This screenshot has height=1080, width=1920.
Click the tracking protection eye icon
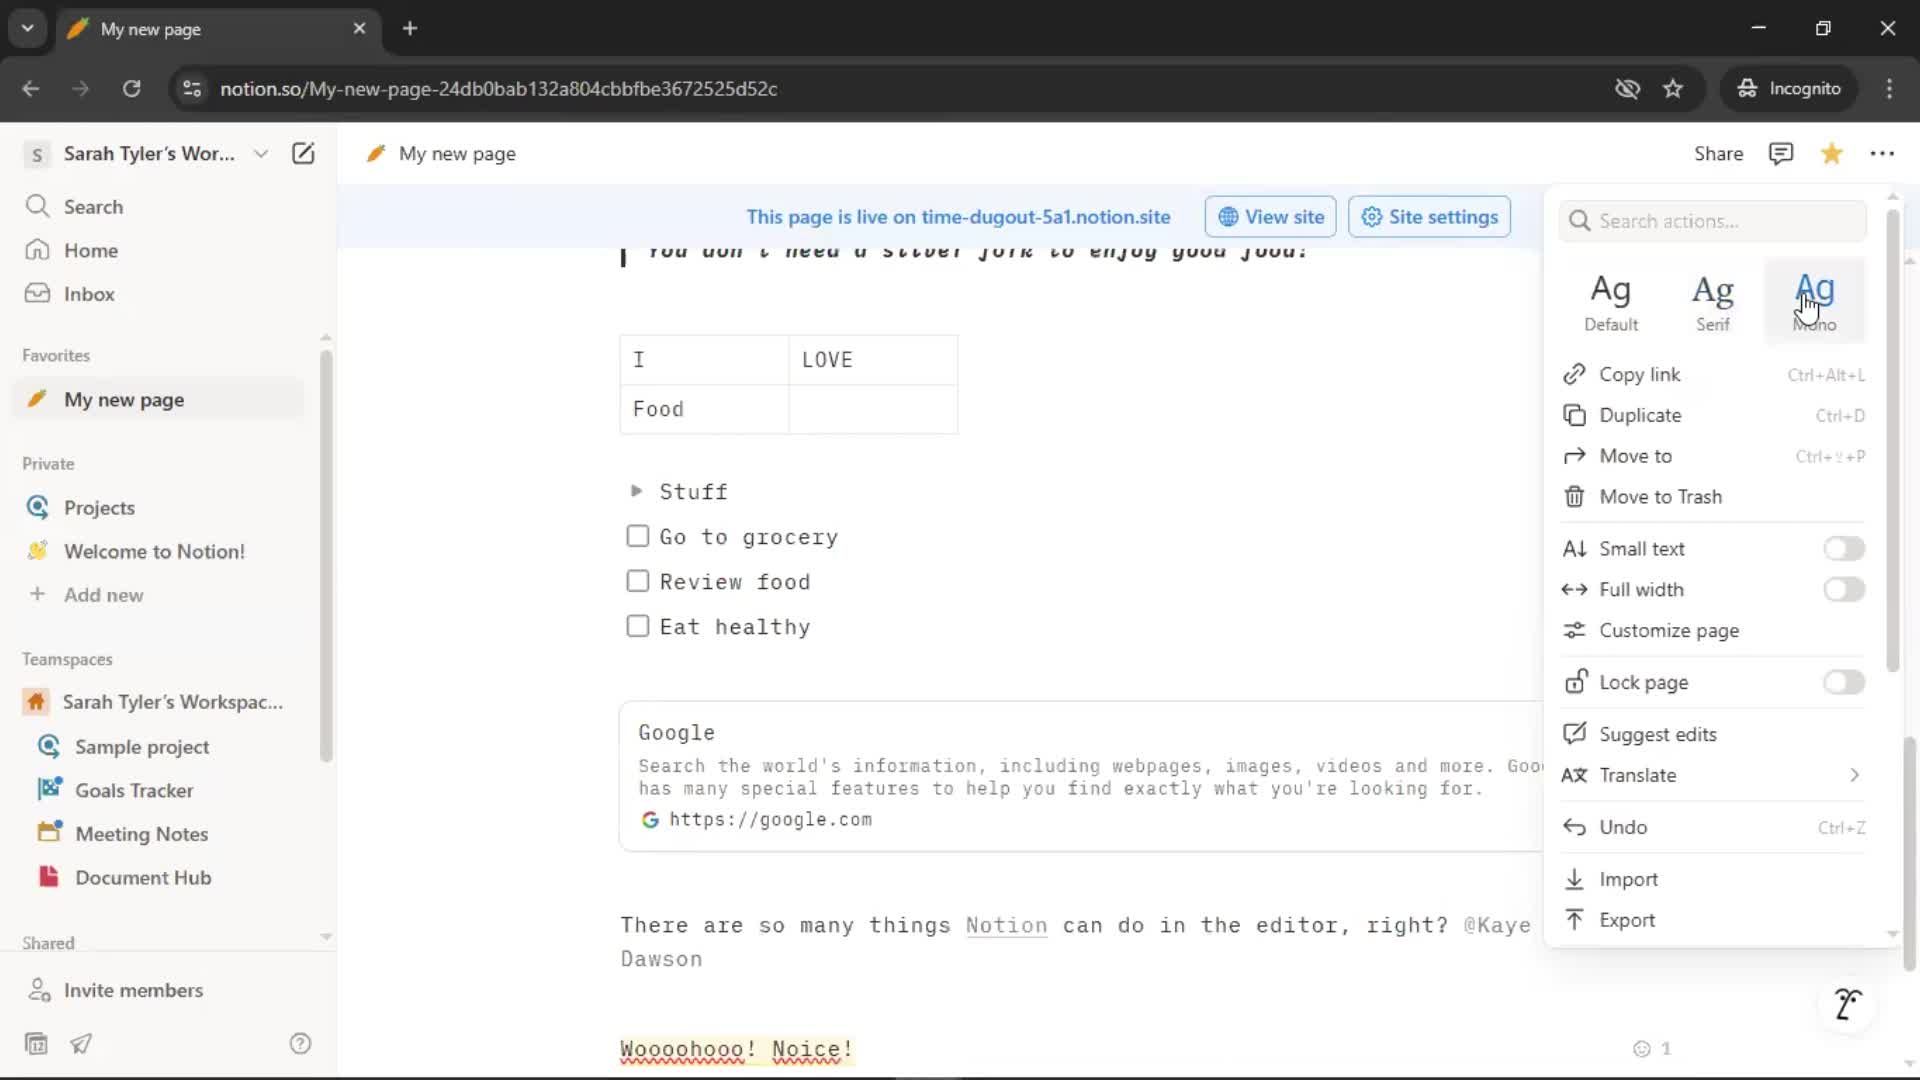1627,88
